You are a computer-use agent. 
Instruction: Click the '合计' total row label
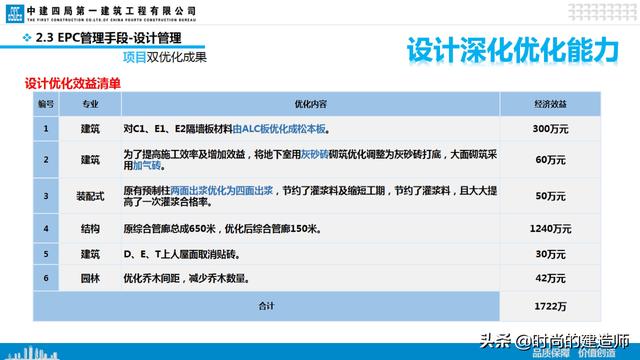point(266,306)
